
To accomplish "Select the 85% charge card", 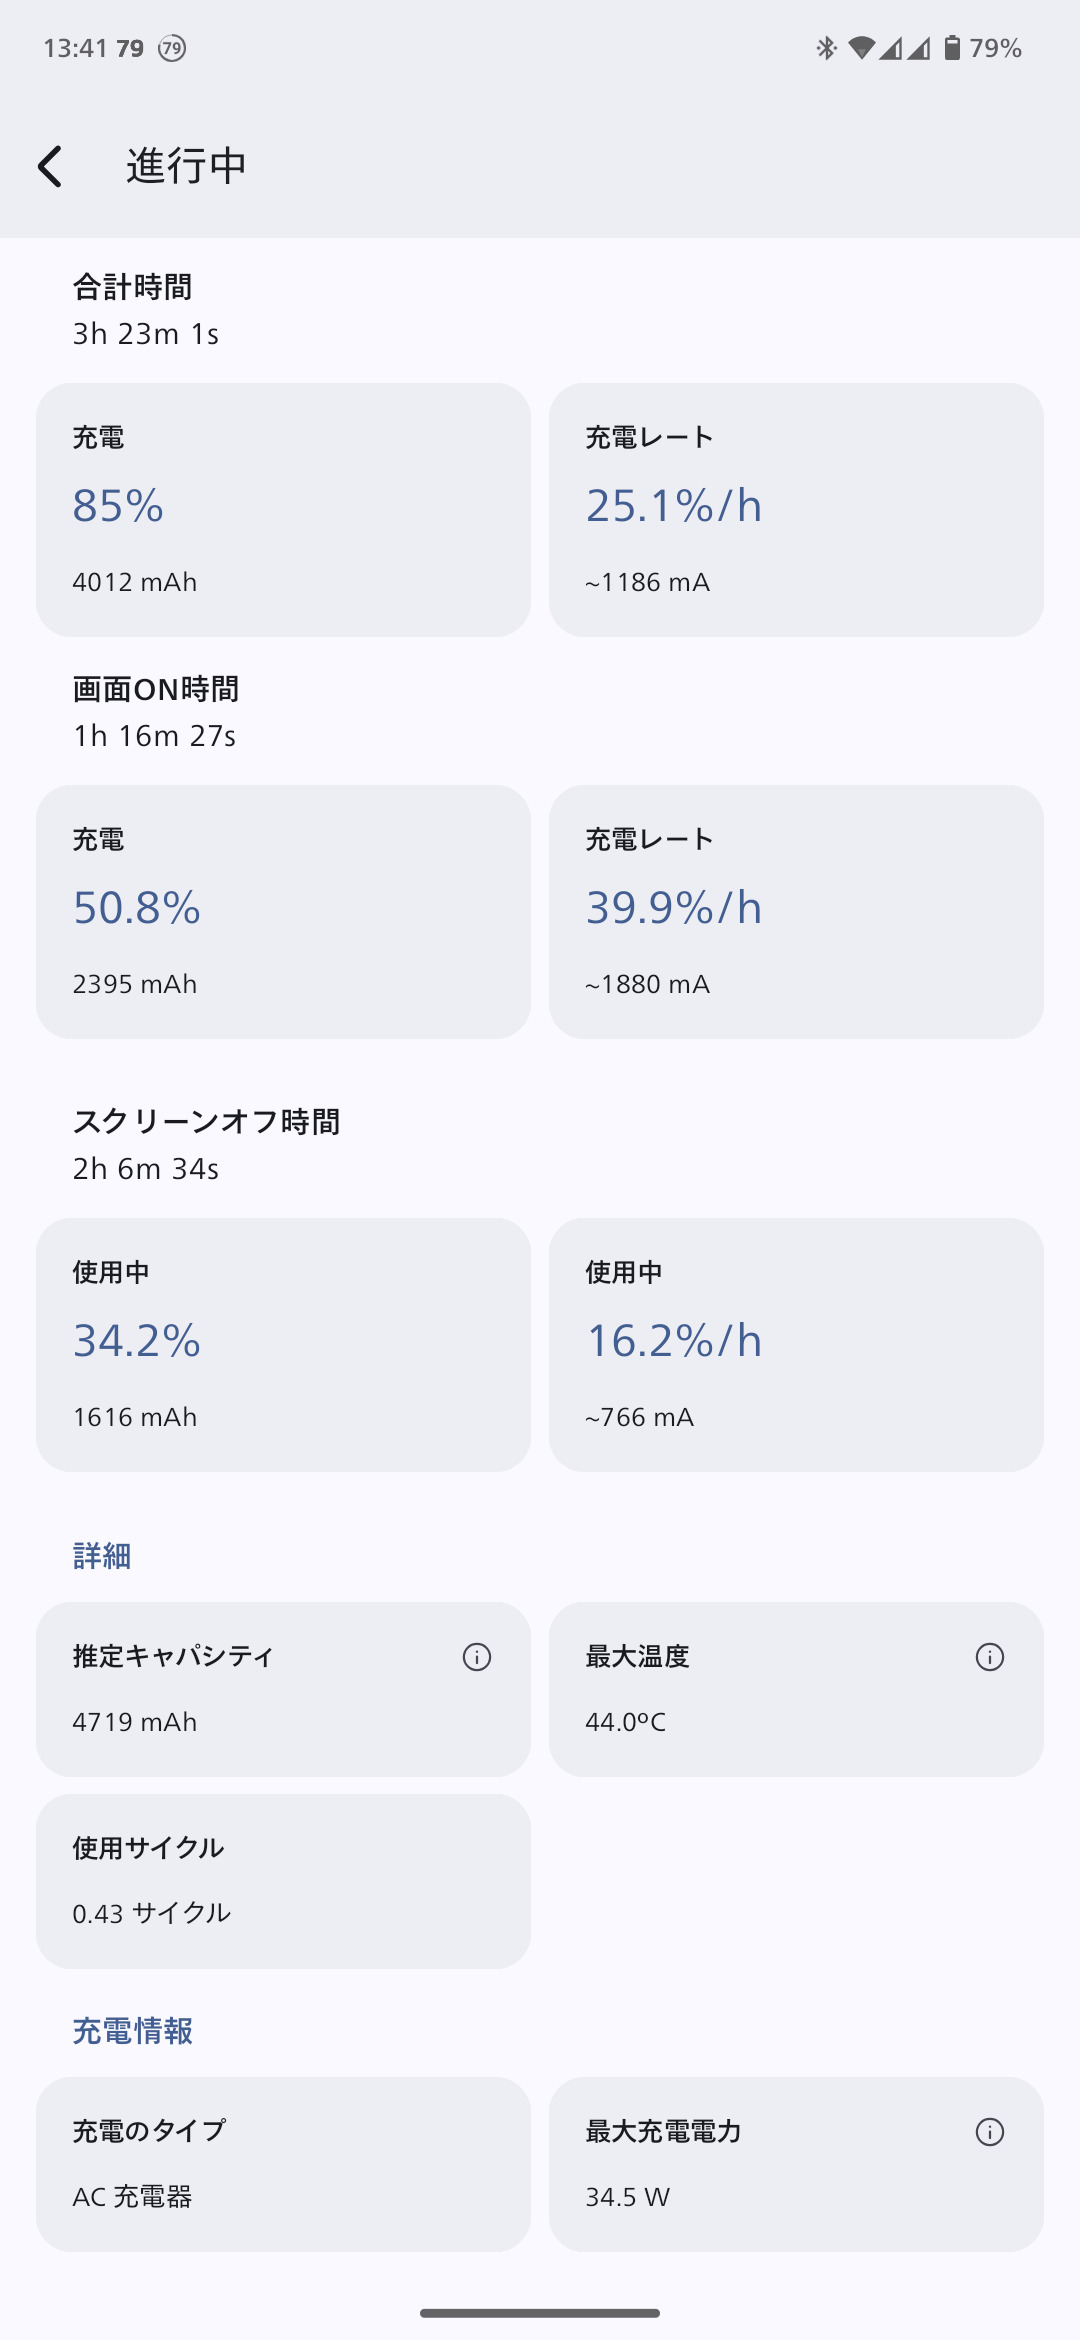I will point(283,510).
